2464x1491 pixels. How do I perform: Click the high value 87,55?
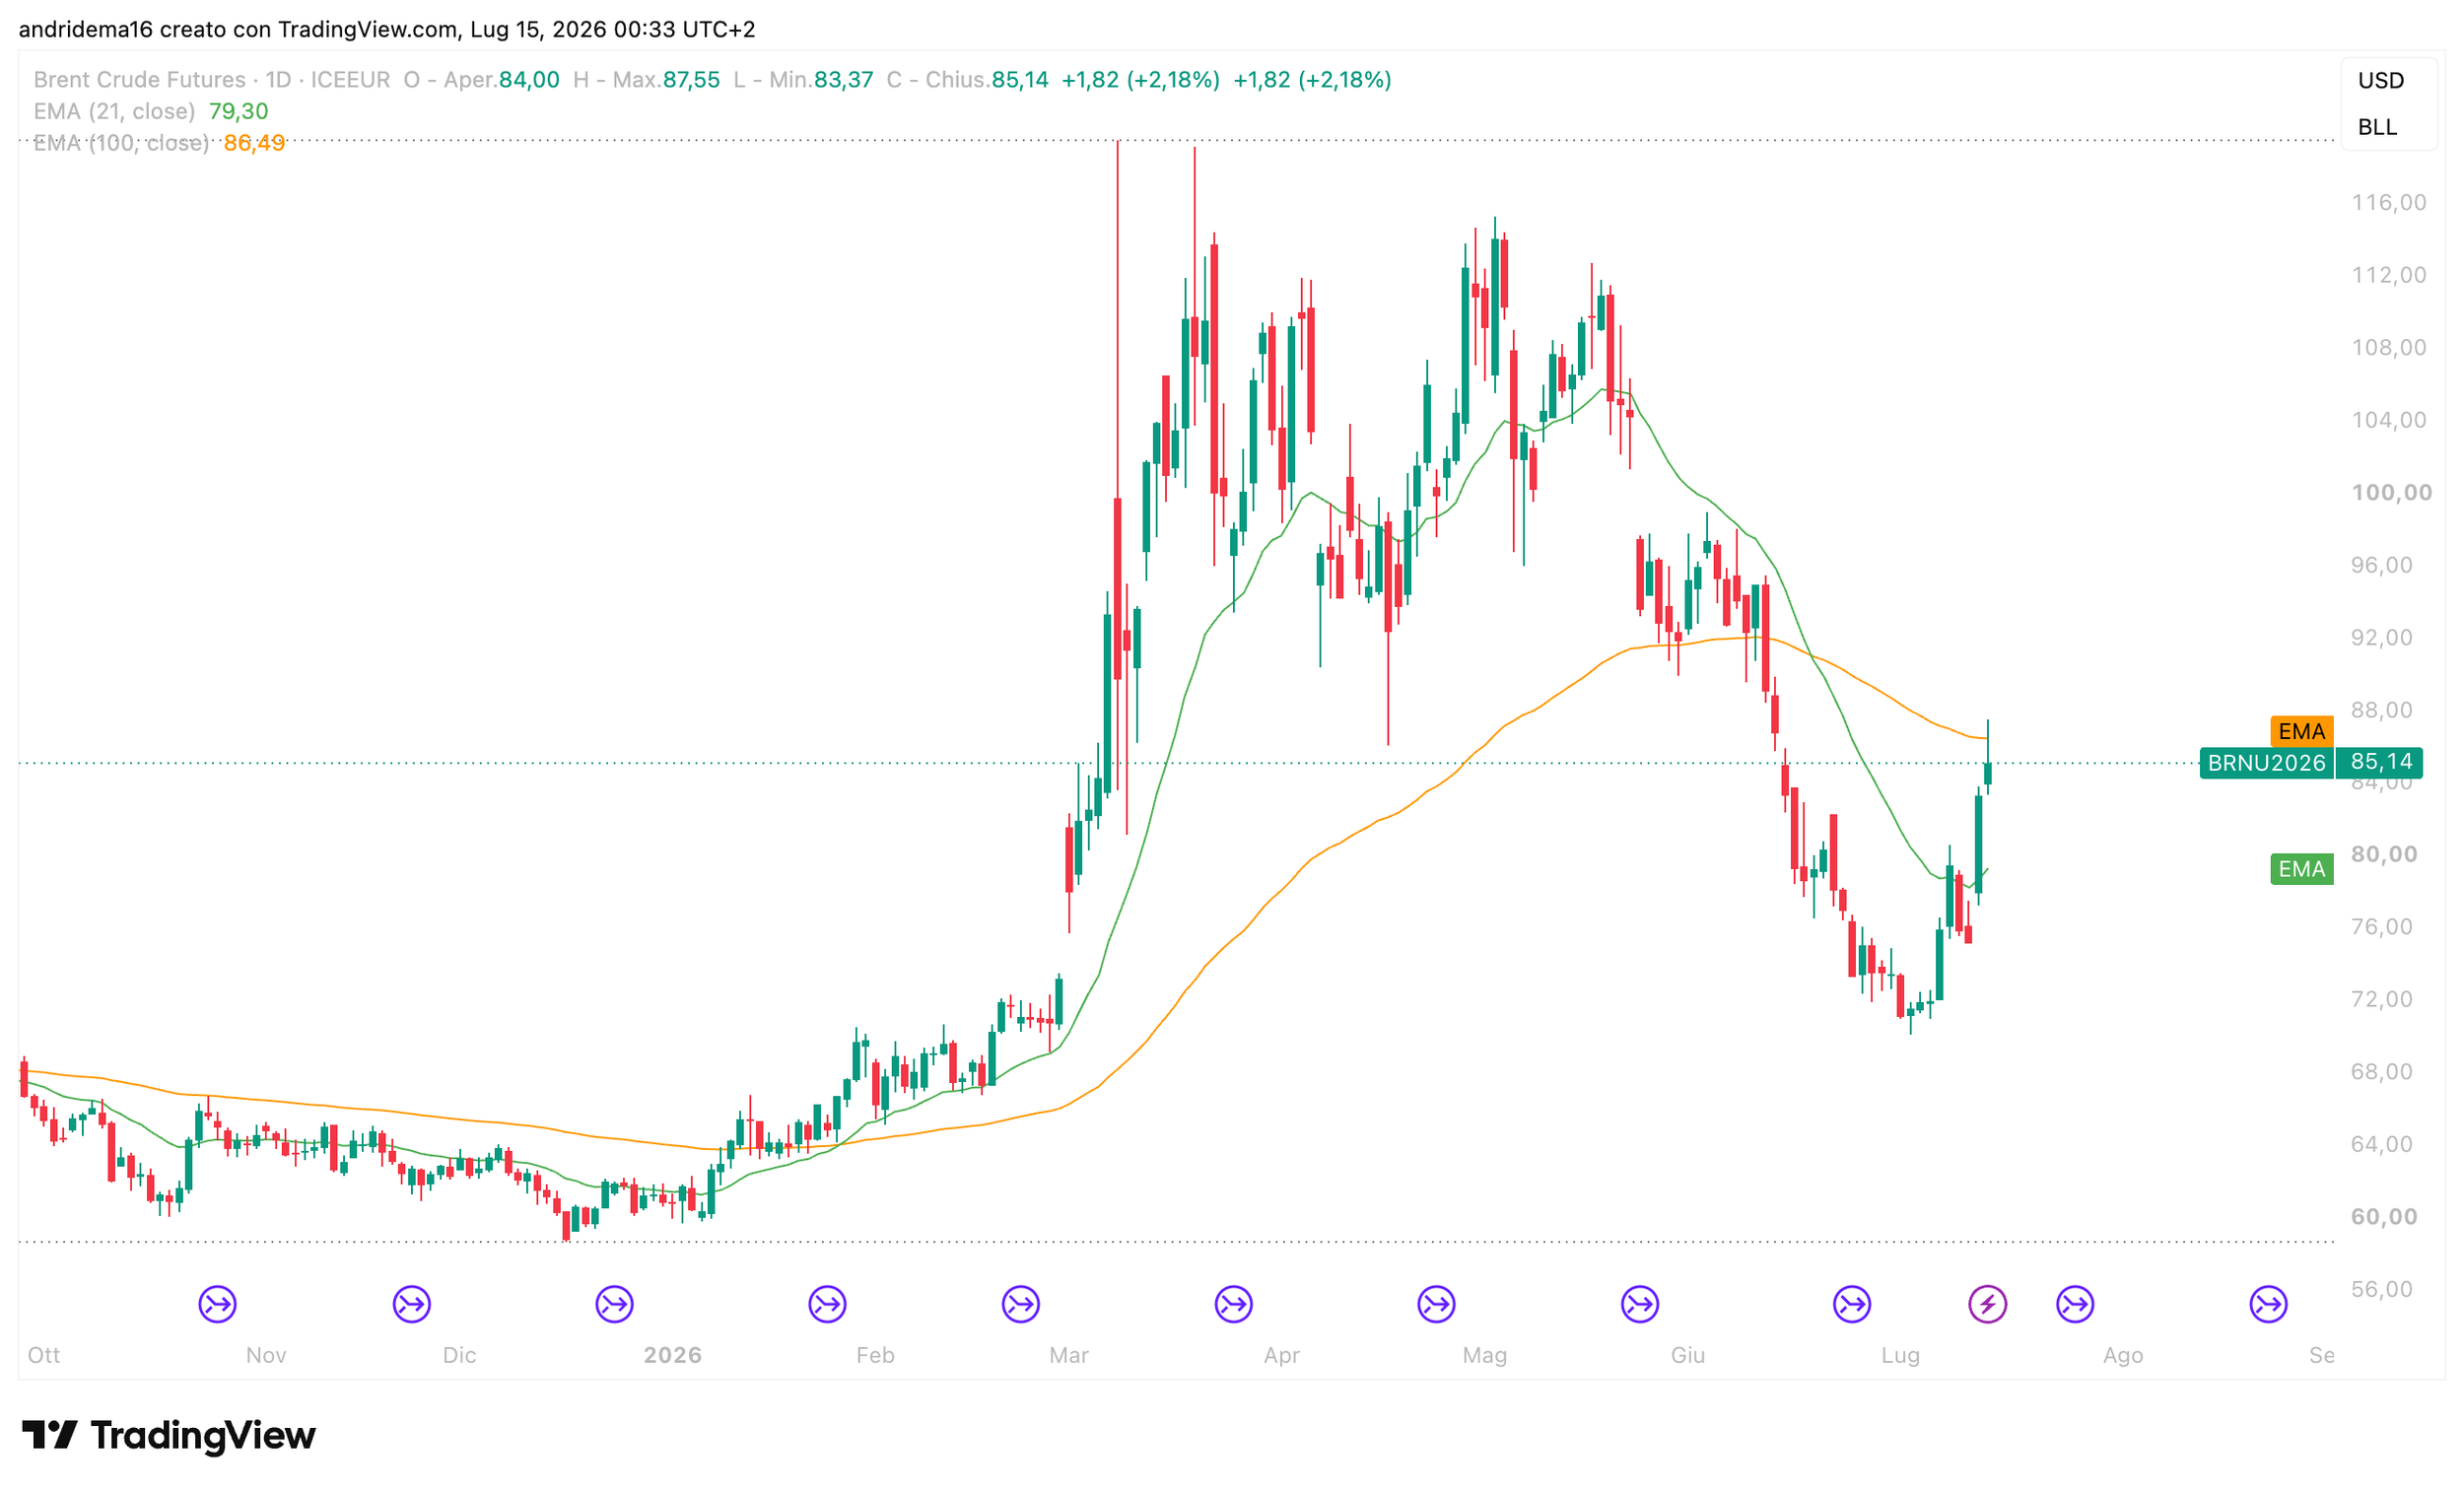pyautogui.click(x=691, y=79)
